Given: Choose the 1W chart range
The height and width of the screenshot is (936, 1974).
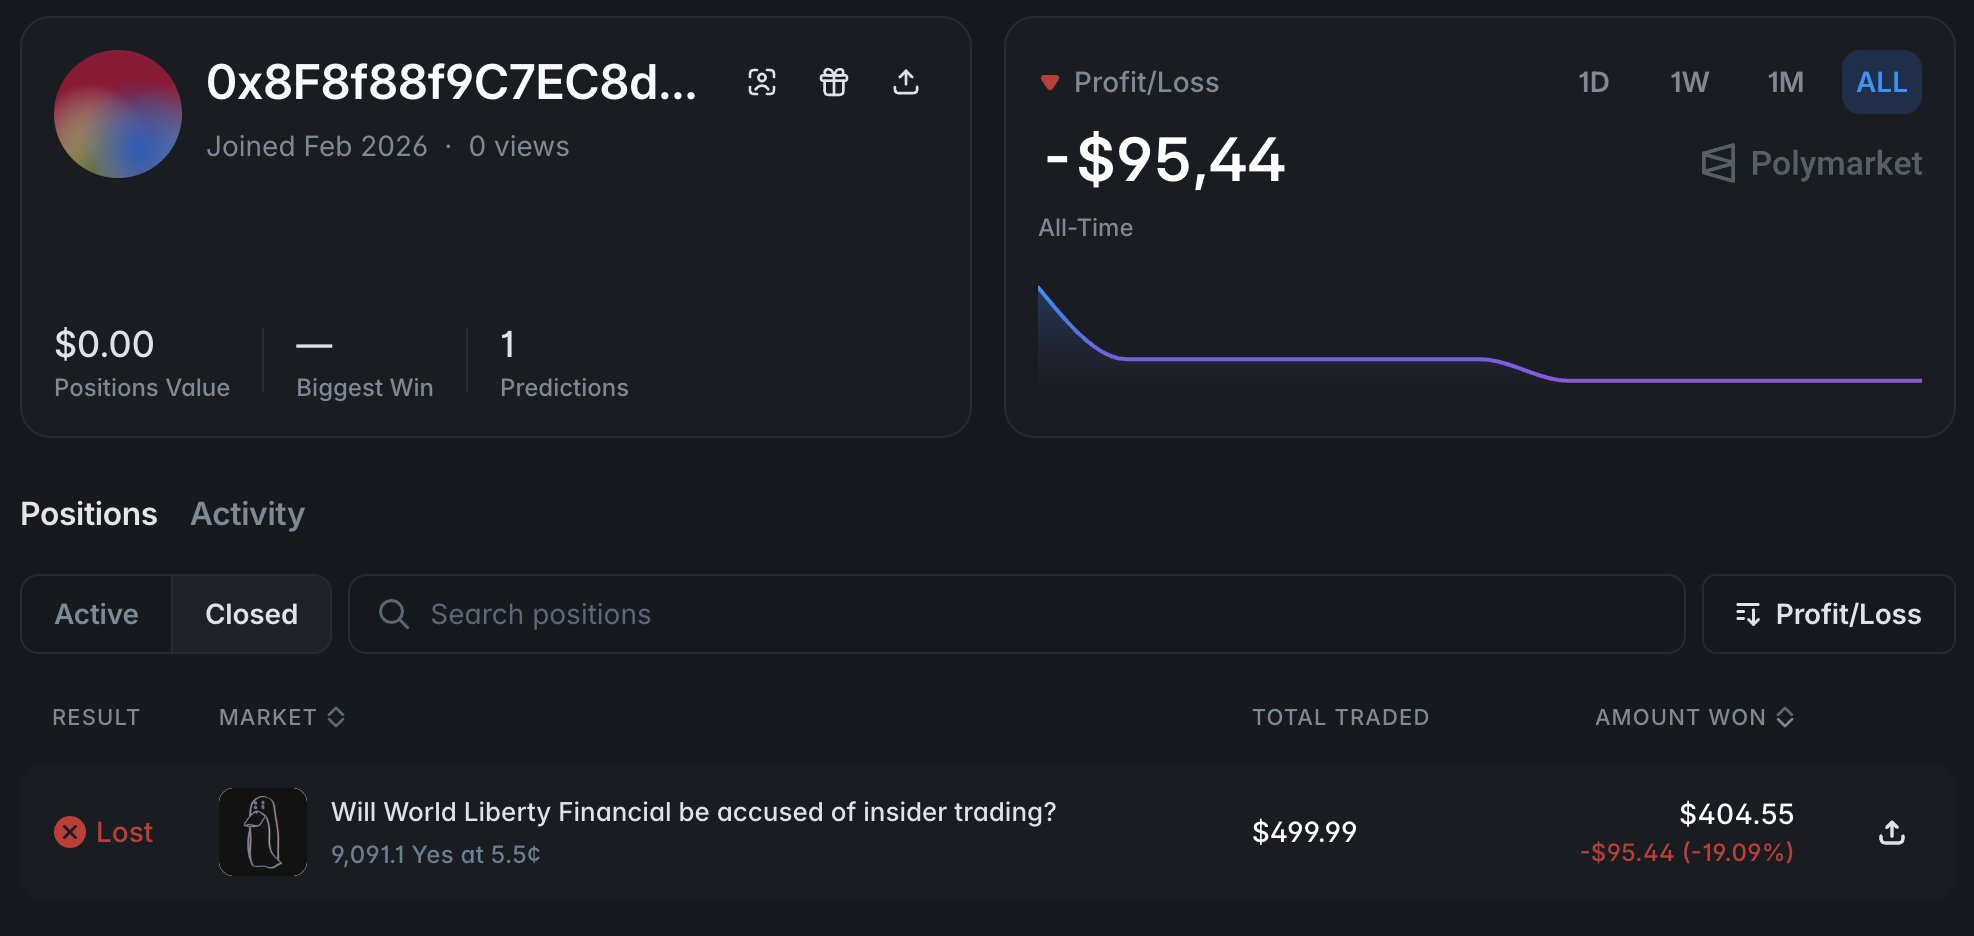Looking at the screenshot, I should tap(1689, 82).
